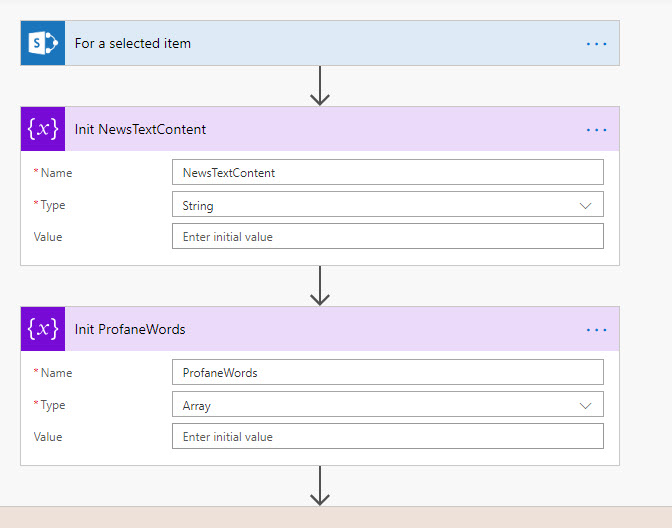Image resolution: width=672 pixels, height=528 pixels.
Task: Click the SharePoint icon on the trigger card
Action: [43, 44]
